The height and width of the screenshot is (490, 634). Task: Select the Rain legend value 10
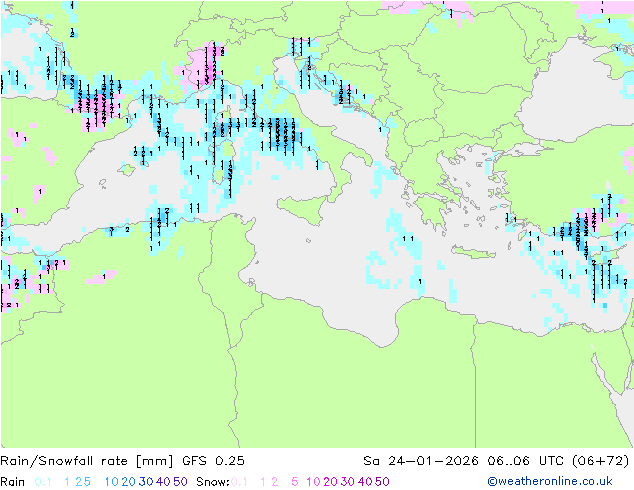pyautogui.click(x=112, y=482)
